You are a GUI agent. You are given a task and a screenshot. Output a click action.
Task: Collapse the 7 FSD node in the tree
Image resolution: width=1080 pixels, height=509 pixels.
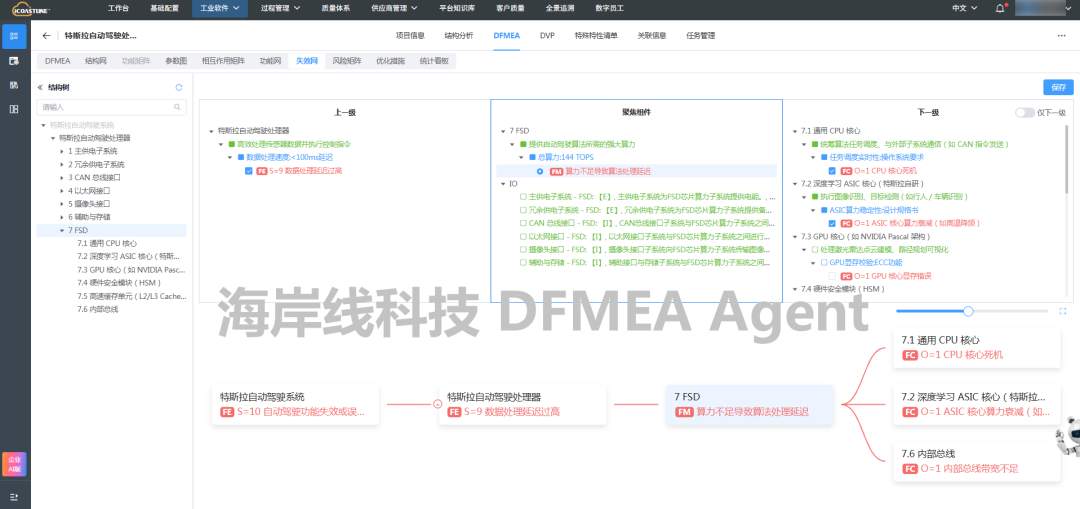click(61, 230)
